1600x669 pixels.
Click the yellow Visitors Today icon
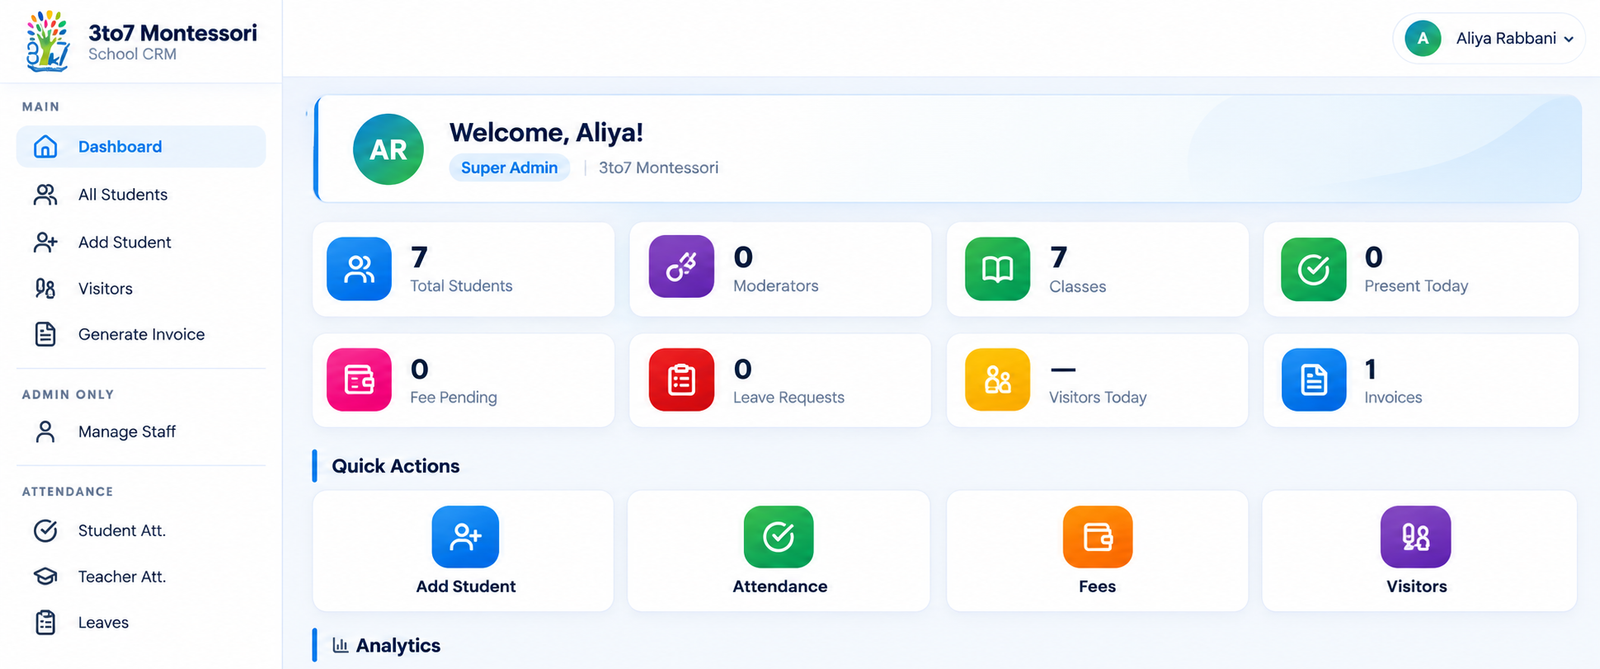[x=997, y=380]
